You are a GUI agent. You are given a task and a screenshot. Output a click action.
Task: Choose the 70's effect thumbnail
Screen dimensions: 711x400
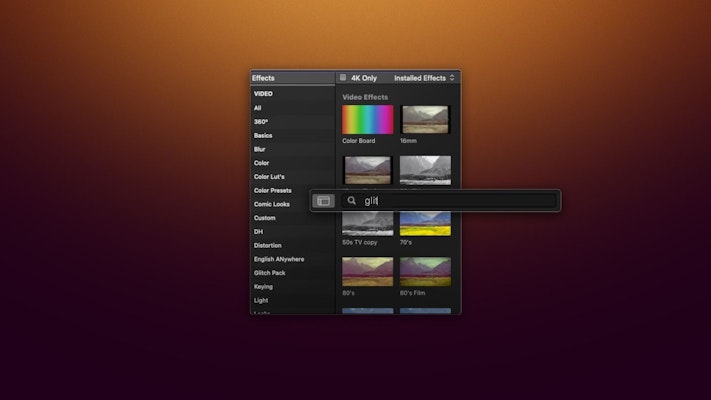425,224
